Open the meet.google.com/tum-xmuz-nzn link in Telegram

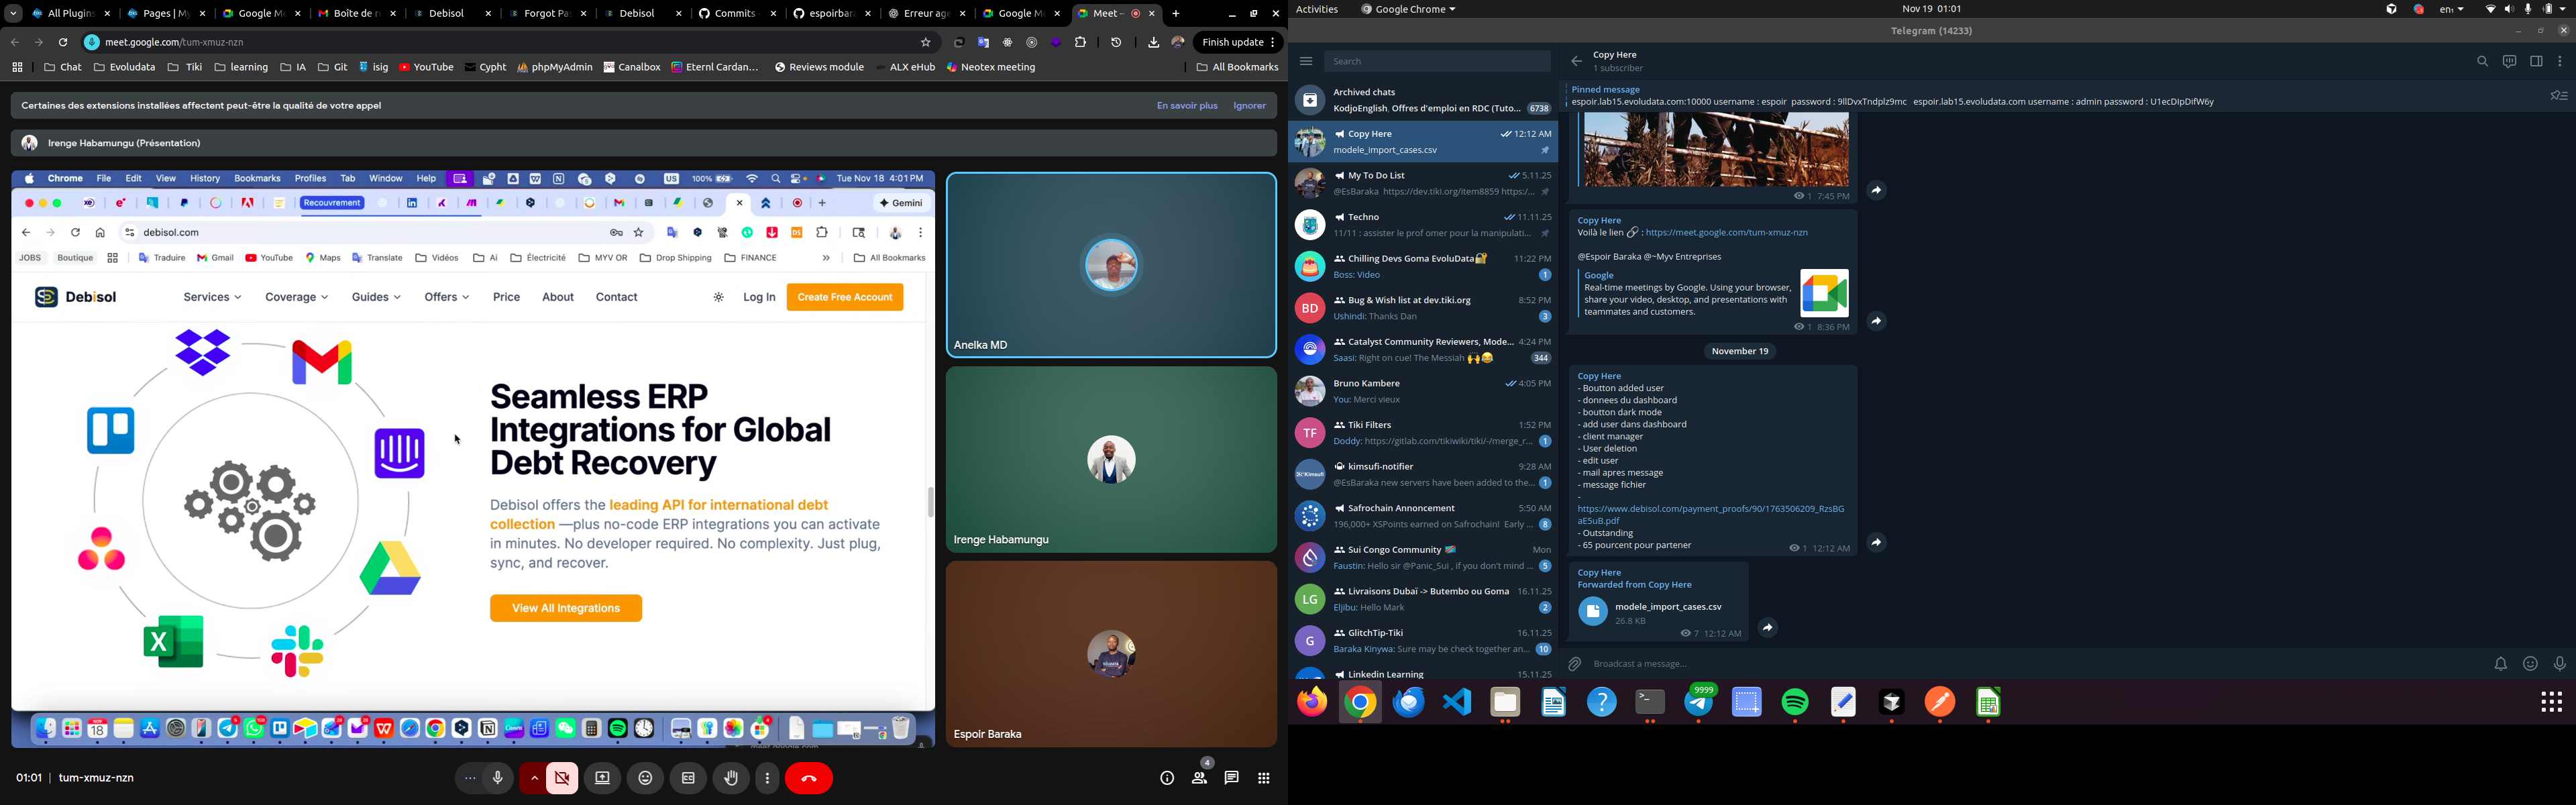(1726, 233)
